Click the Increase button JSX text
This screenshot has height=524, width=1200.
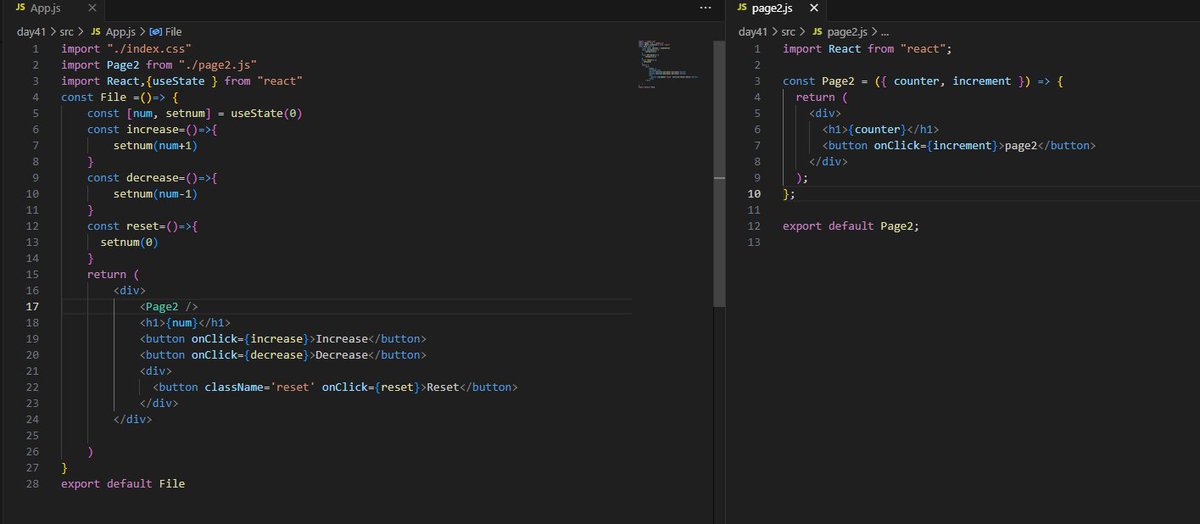342,338
